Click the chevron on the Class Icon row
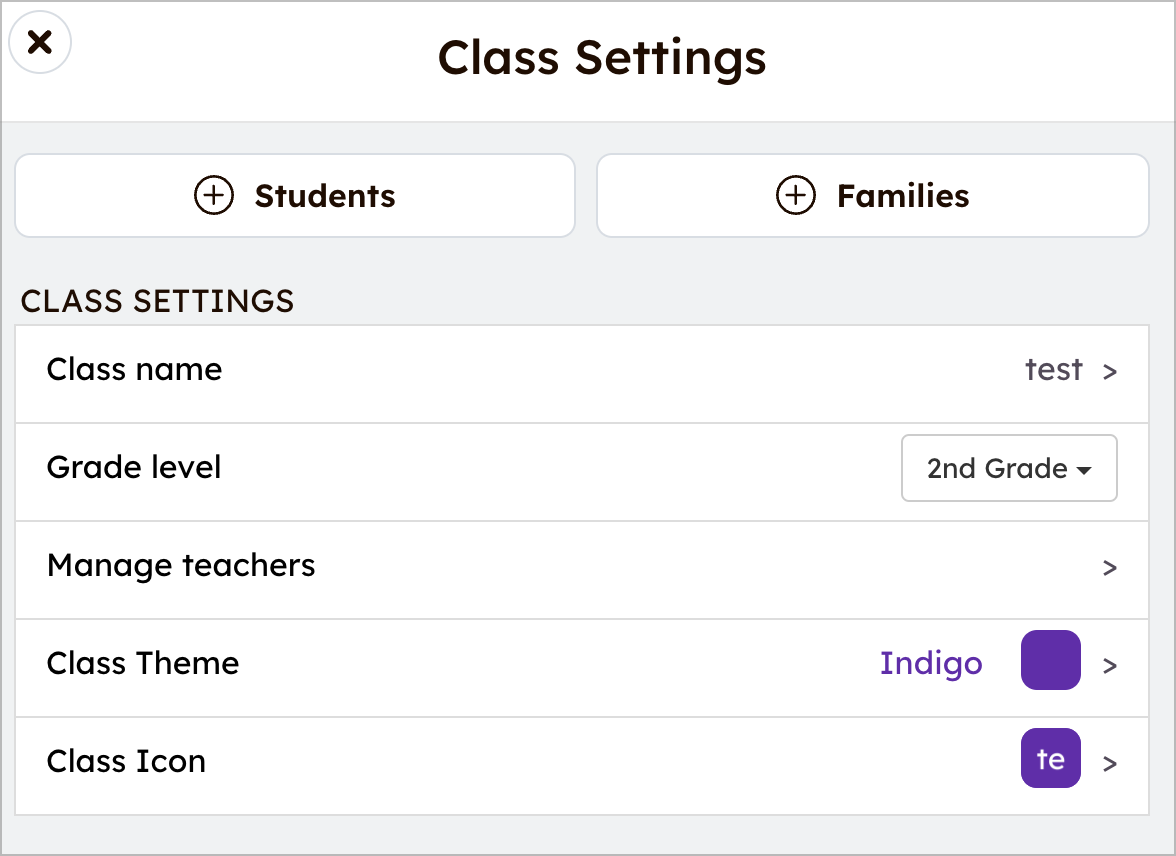 pos(1111,763)
